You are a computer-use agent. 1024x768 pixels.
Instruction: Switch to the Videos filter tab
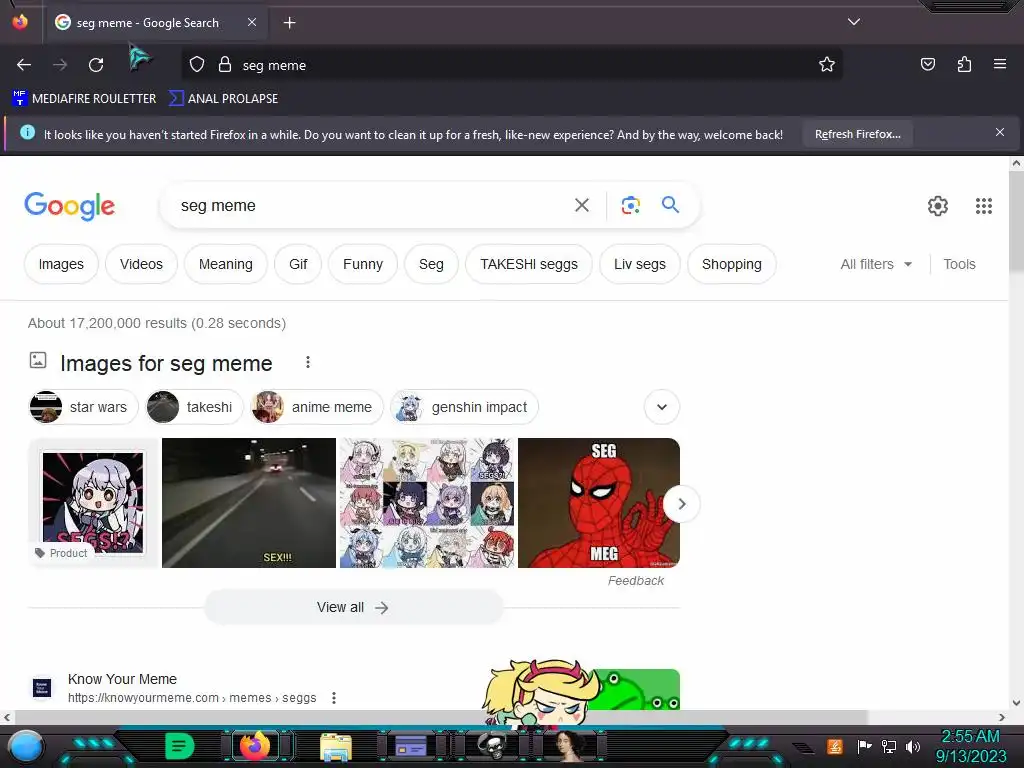141,264
